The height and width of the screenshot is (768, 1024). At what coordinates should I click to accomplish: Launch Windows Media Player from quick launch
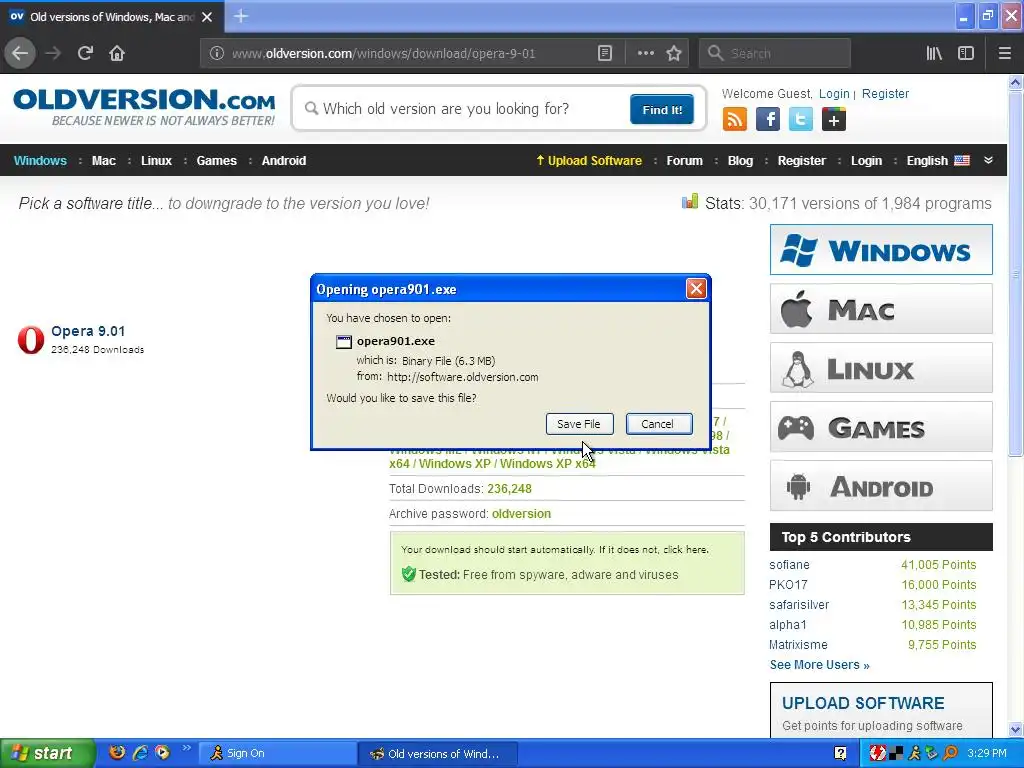tap(162, 752)
